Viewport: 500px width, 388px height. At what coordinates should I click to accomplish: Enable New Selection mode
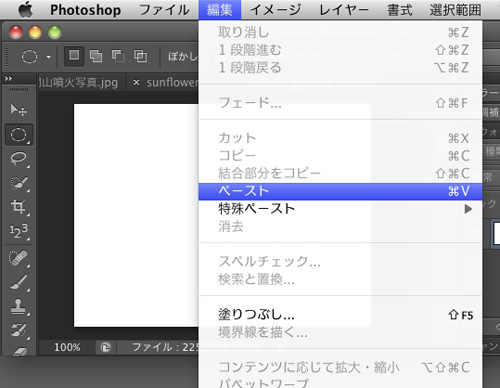point(74,56)
